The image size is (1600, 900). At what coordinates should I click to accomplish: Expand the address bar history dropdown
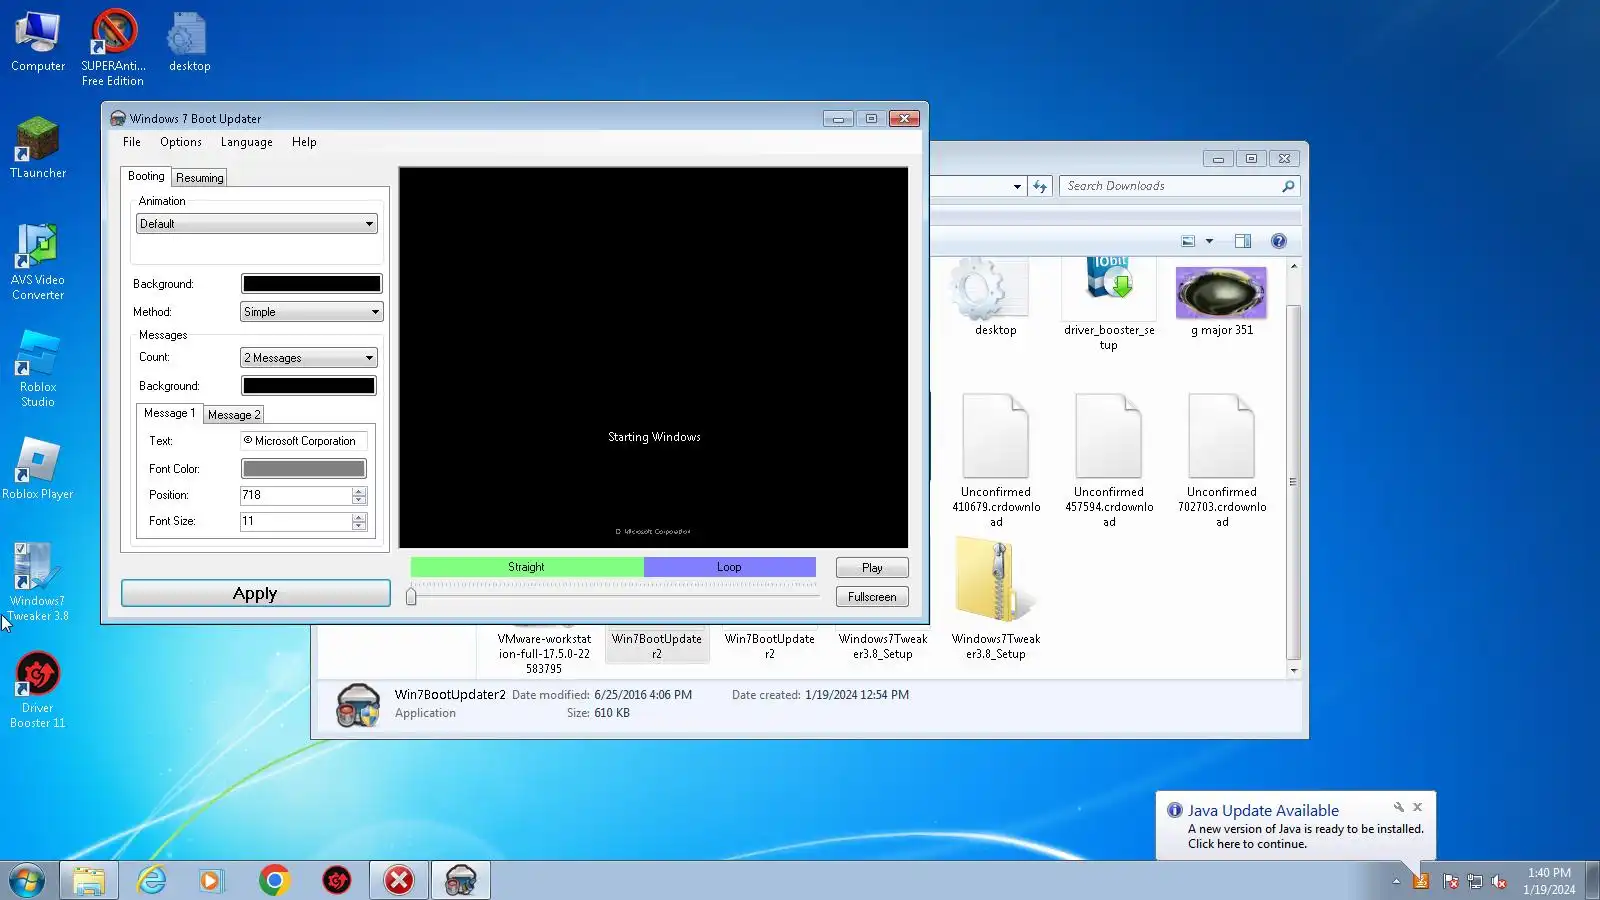pyautogui.click(x=1017, y=186)
